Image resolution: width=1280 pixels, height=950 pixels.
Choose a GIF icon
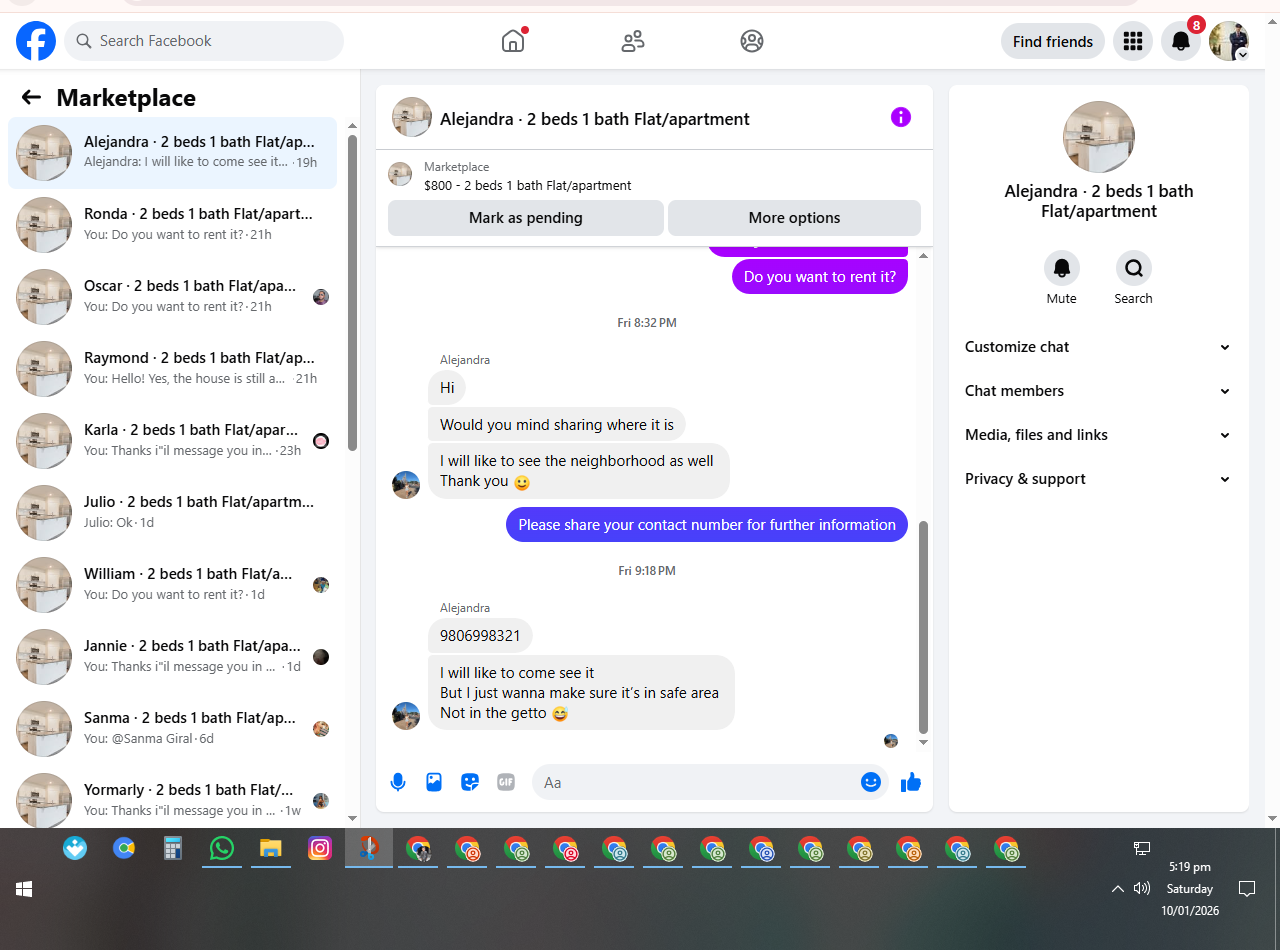(x=506, y=782)
